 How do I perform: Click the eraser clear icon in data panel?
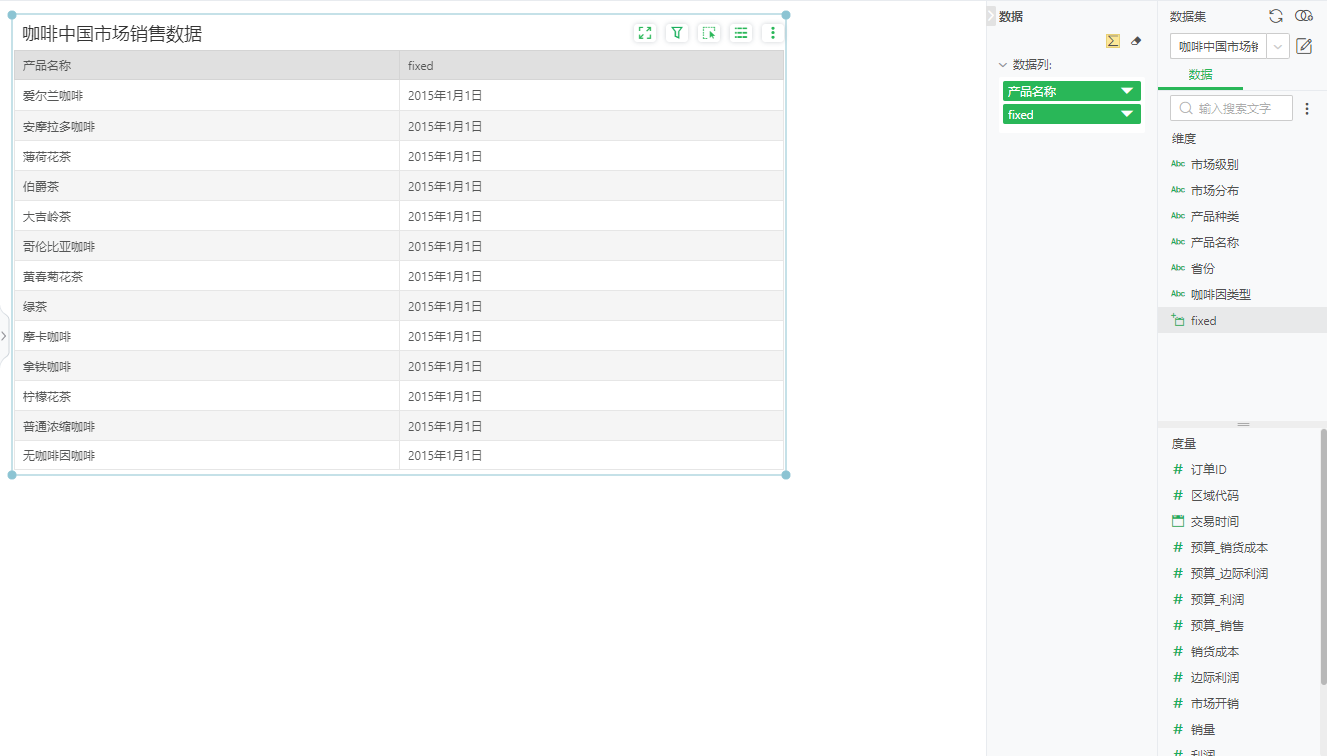click(1135, 41)
